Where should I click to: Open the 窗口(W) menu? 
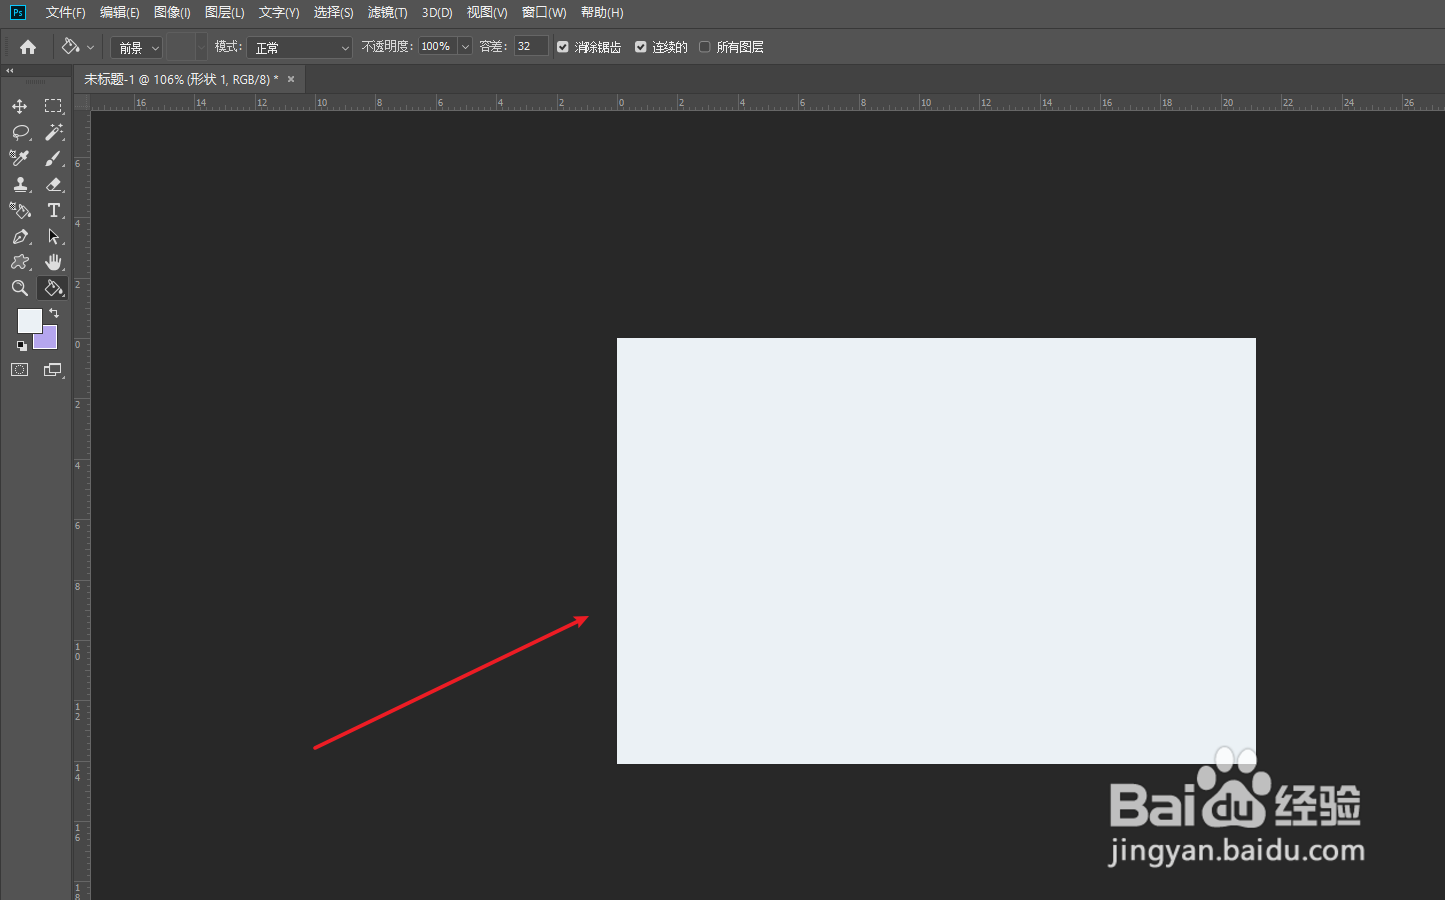pos(544,12)
